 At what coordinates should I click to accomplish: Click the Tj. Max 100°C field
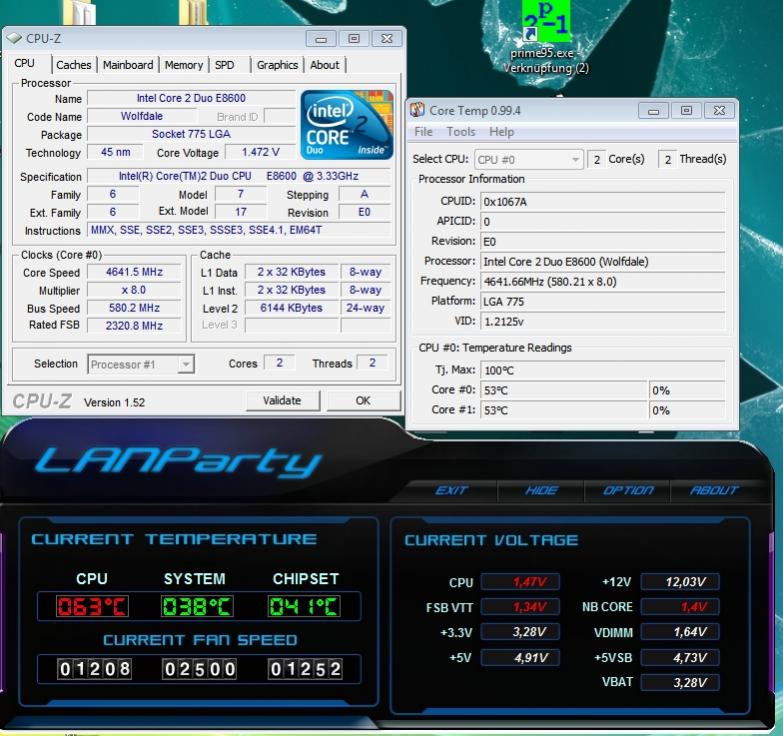click(x=603, y=370)
